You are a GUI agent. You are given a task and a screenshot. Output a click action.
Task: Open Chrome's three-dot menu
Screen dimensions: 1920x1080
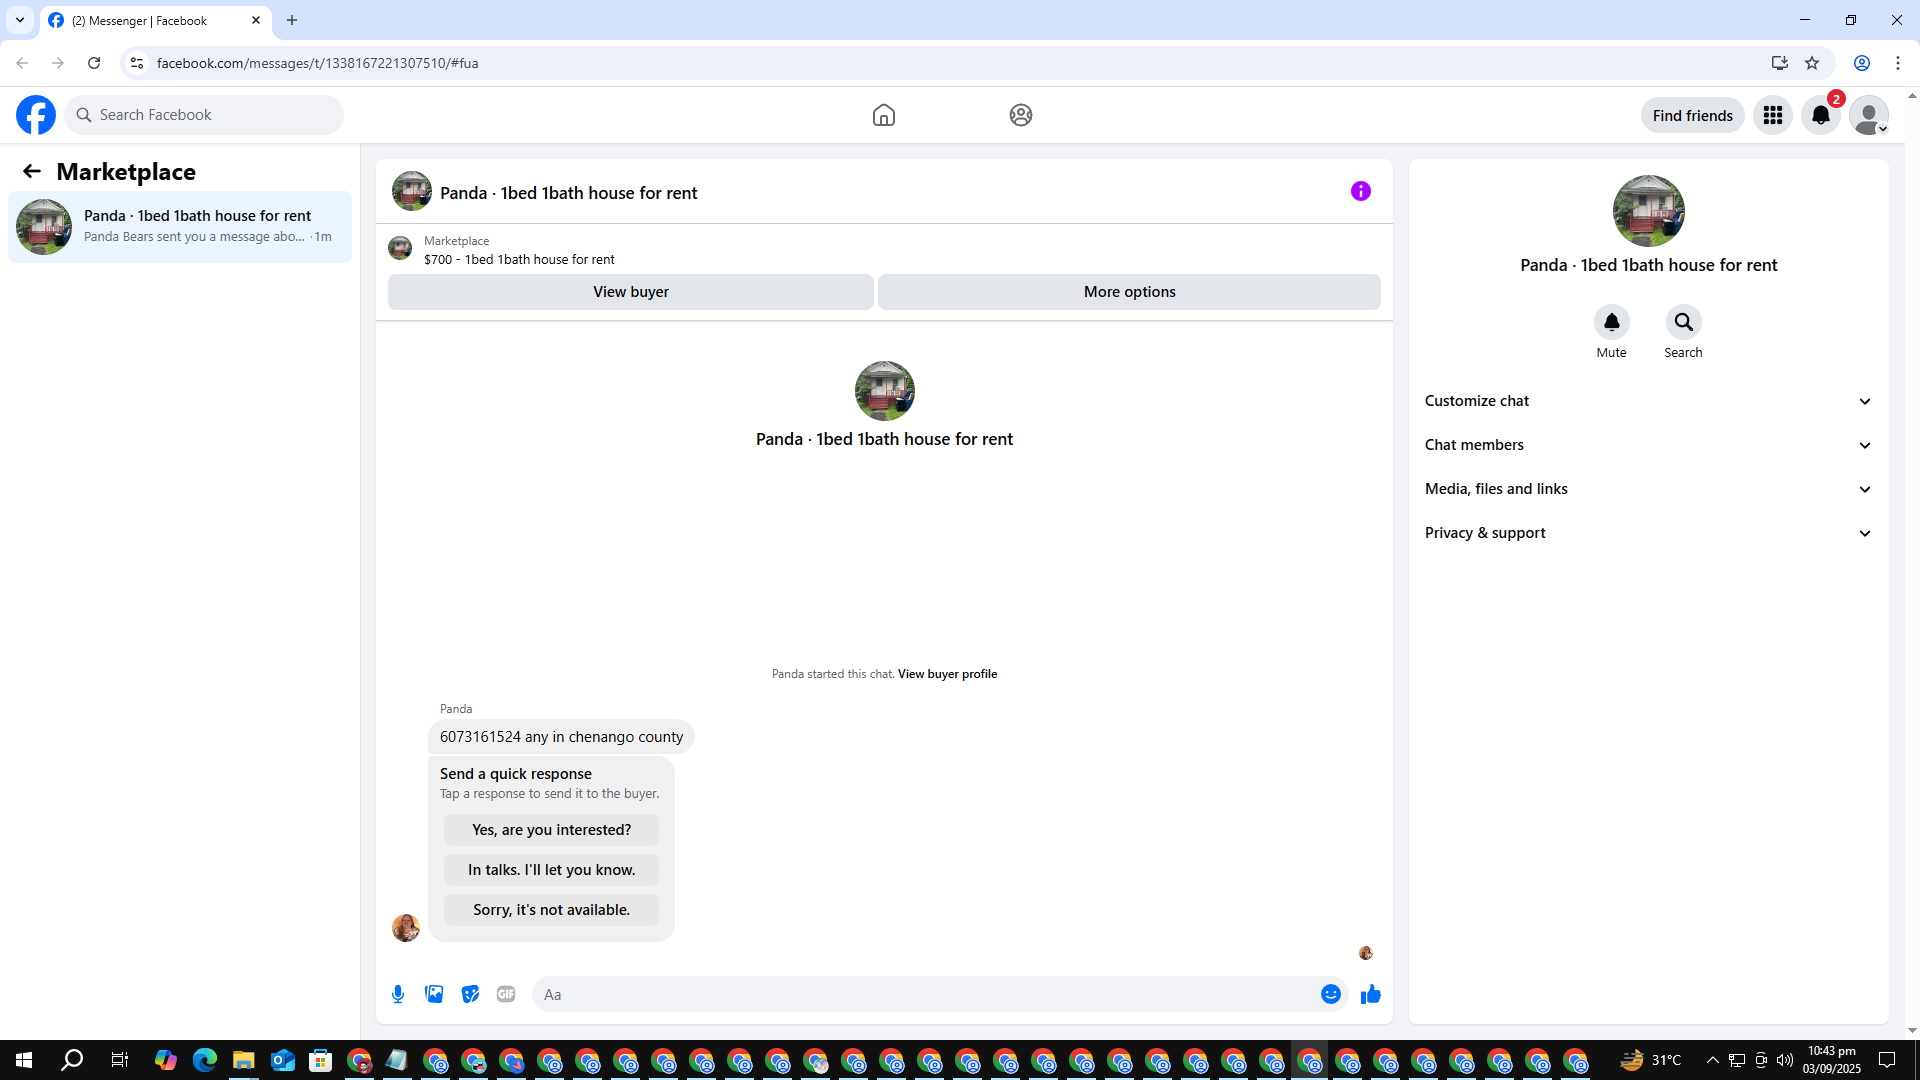(1898, 63)
